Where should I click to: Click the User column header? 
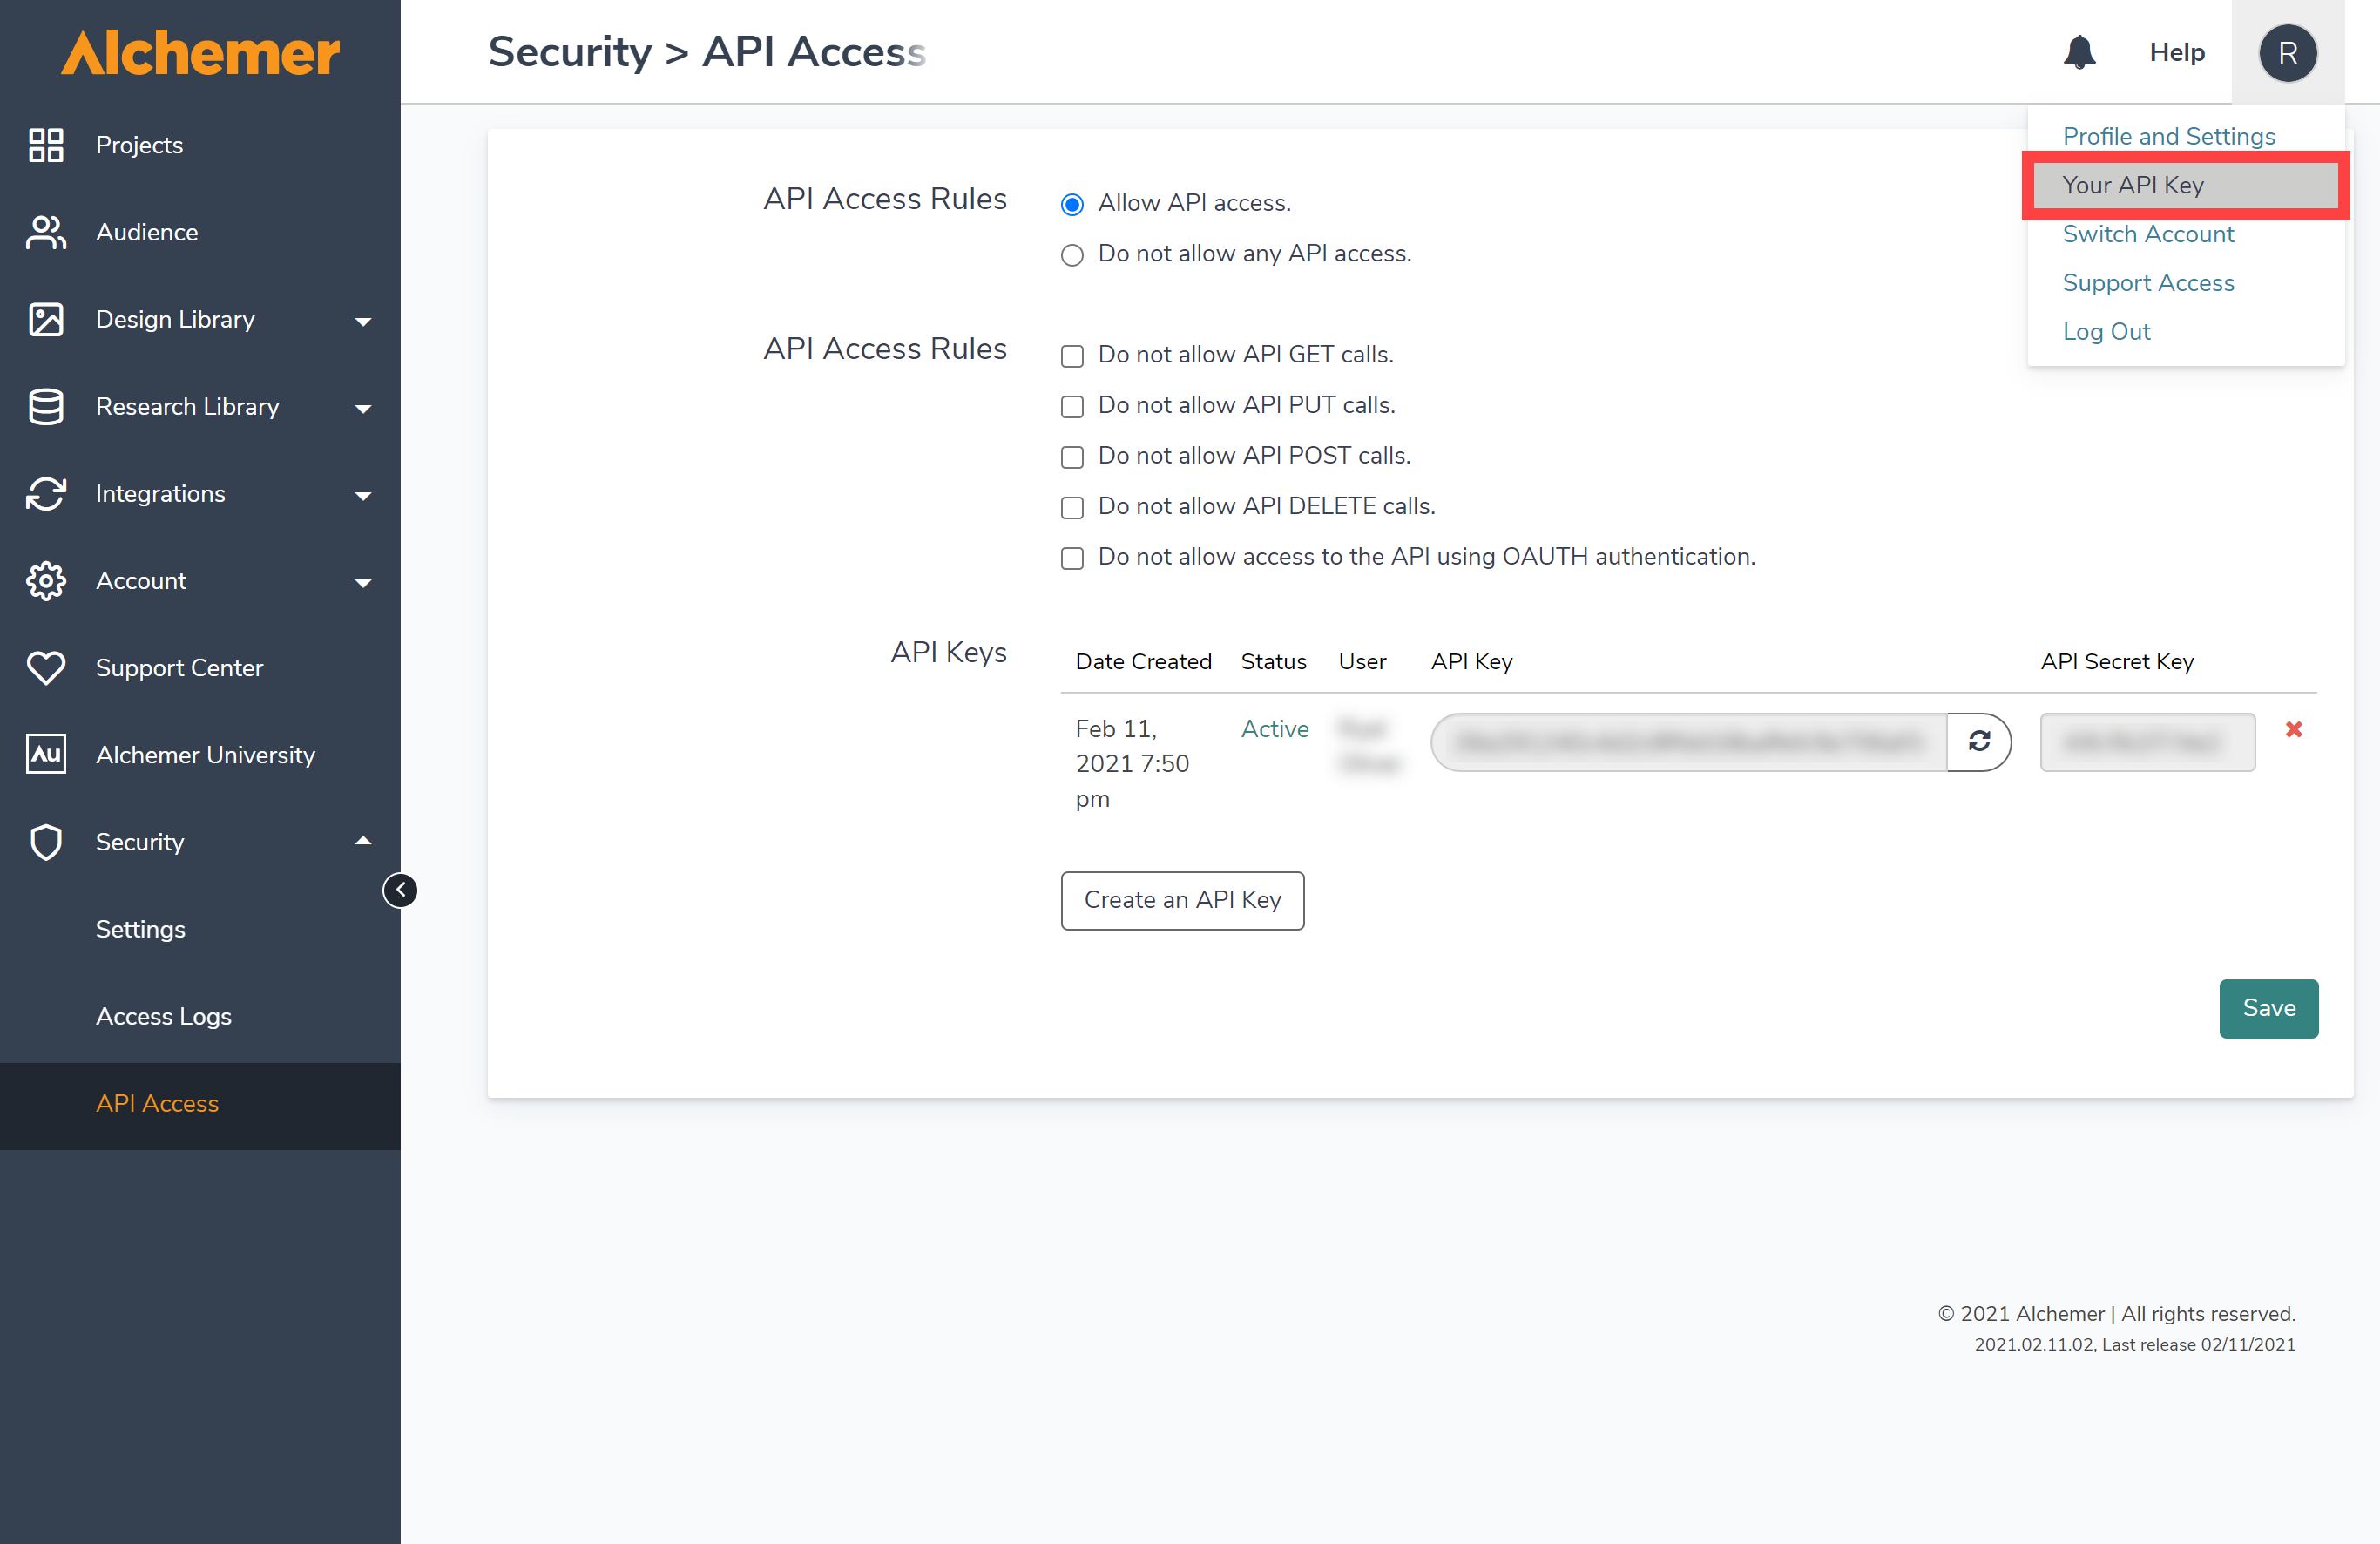(x=1362, y=661)
